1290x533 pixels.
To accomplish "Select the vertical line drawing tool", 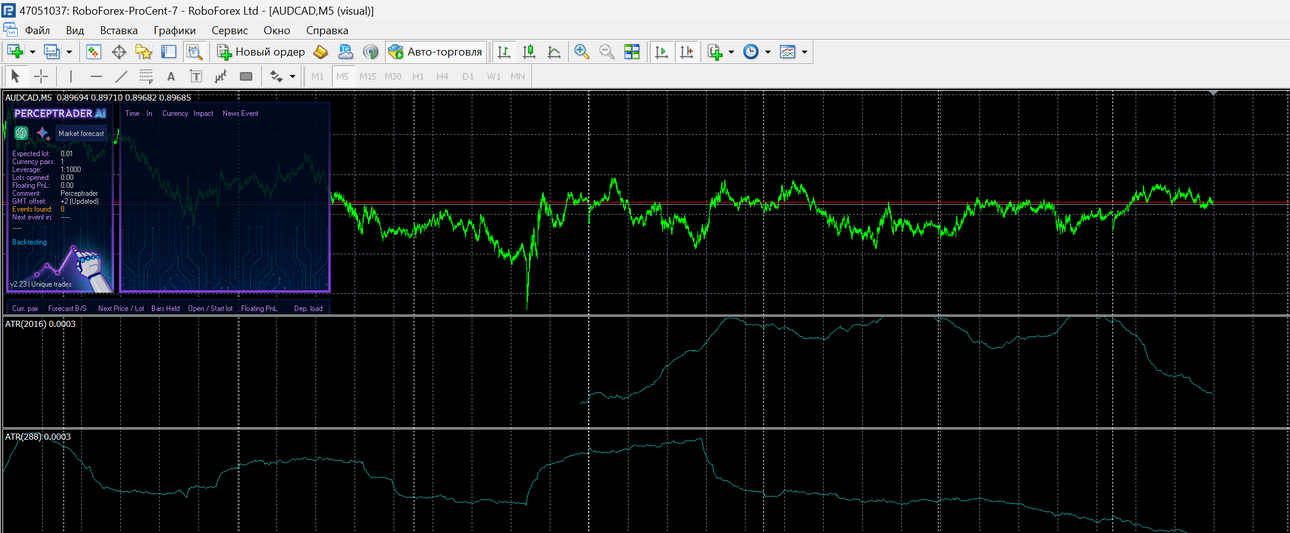I will click(x=70, y=76).
